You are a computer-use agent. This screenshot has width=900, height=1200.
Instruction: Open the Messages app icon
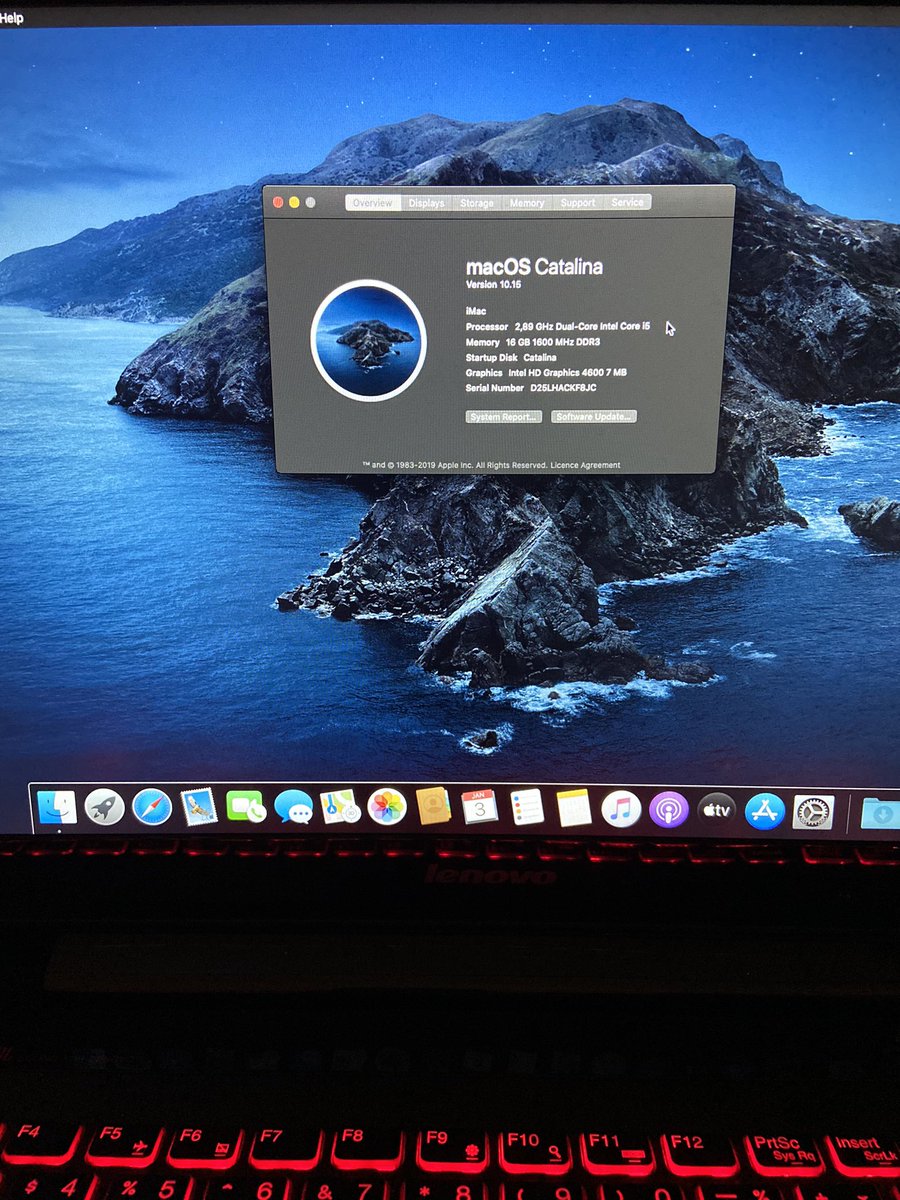pyautogui.click(x=293, y=806)
